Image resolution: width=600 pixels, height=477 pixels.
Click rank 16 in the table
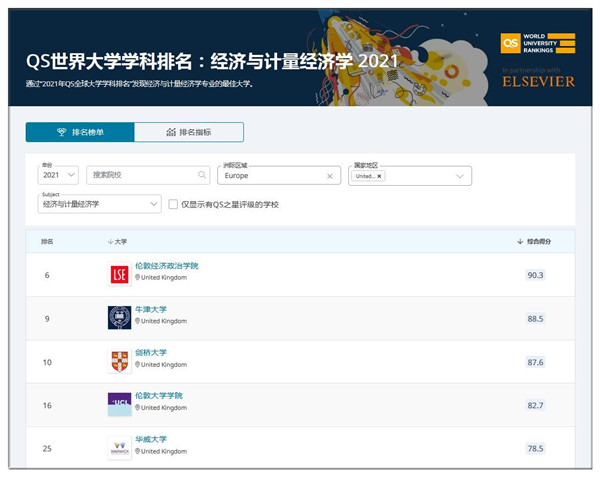(x=47, y=405)
